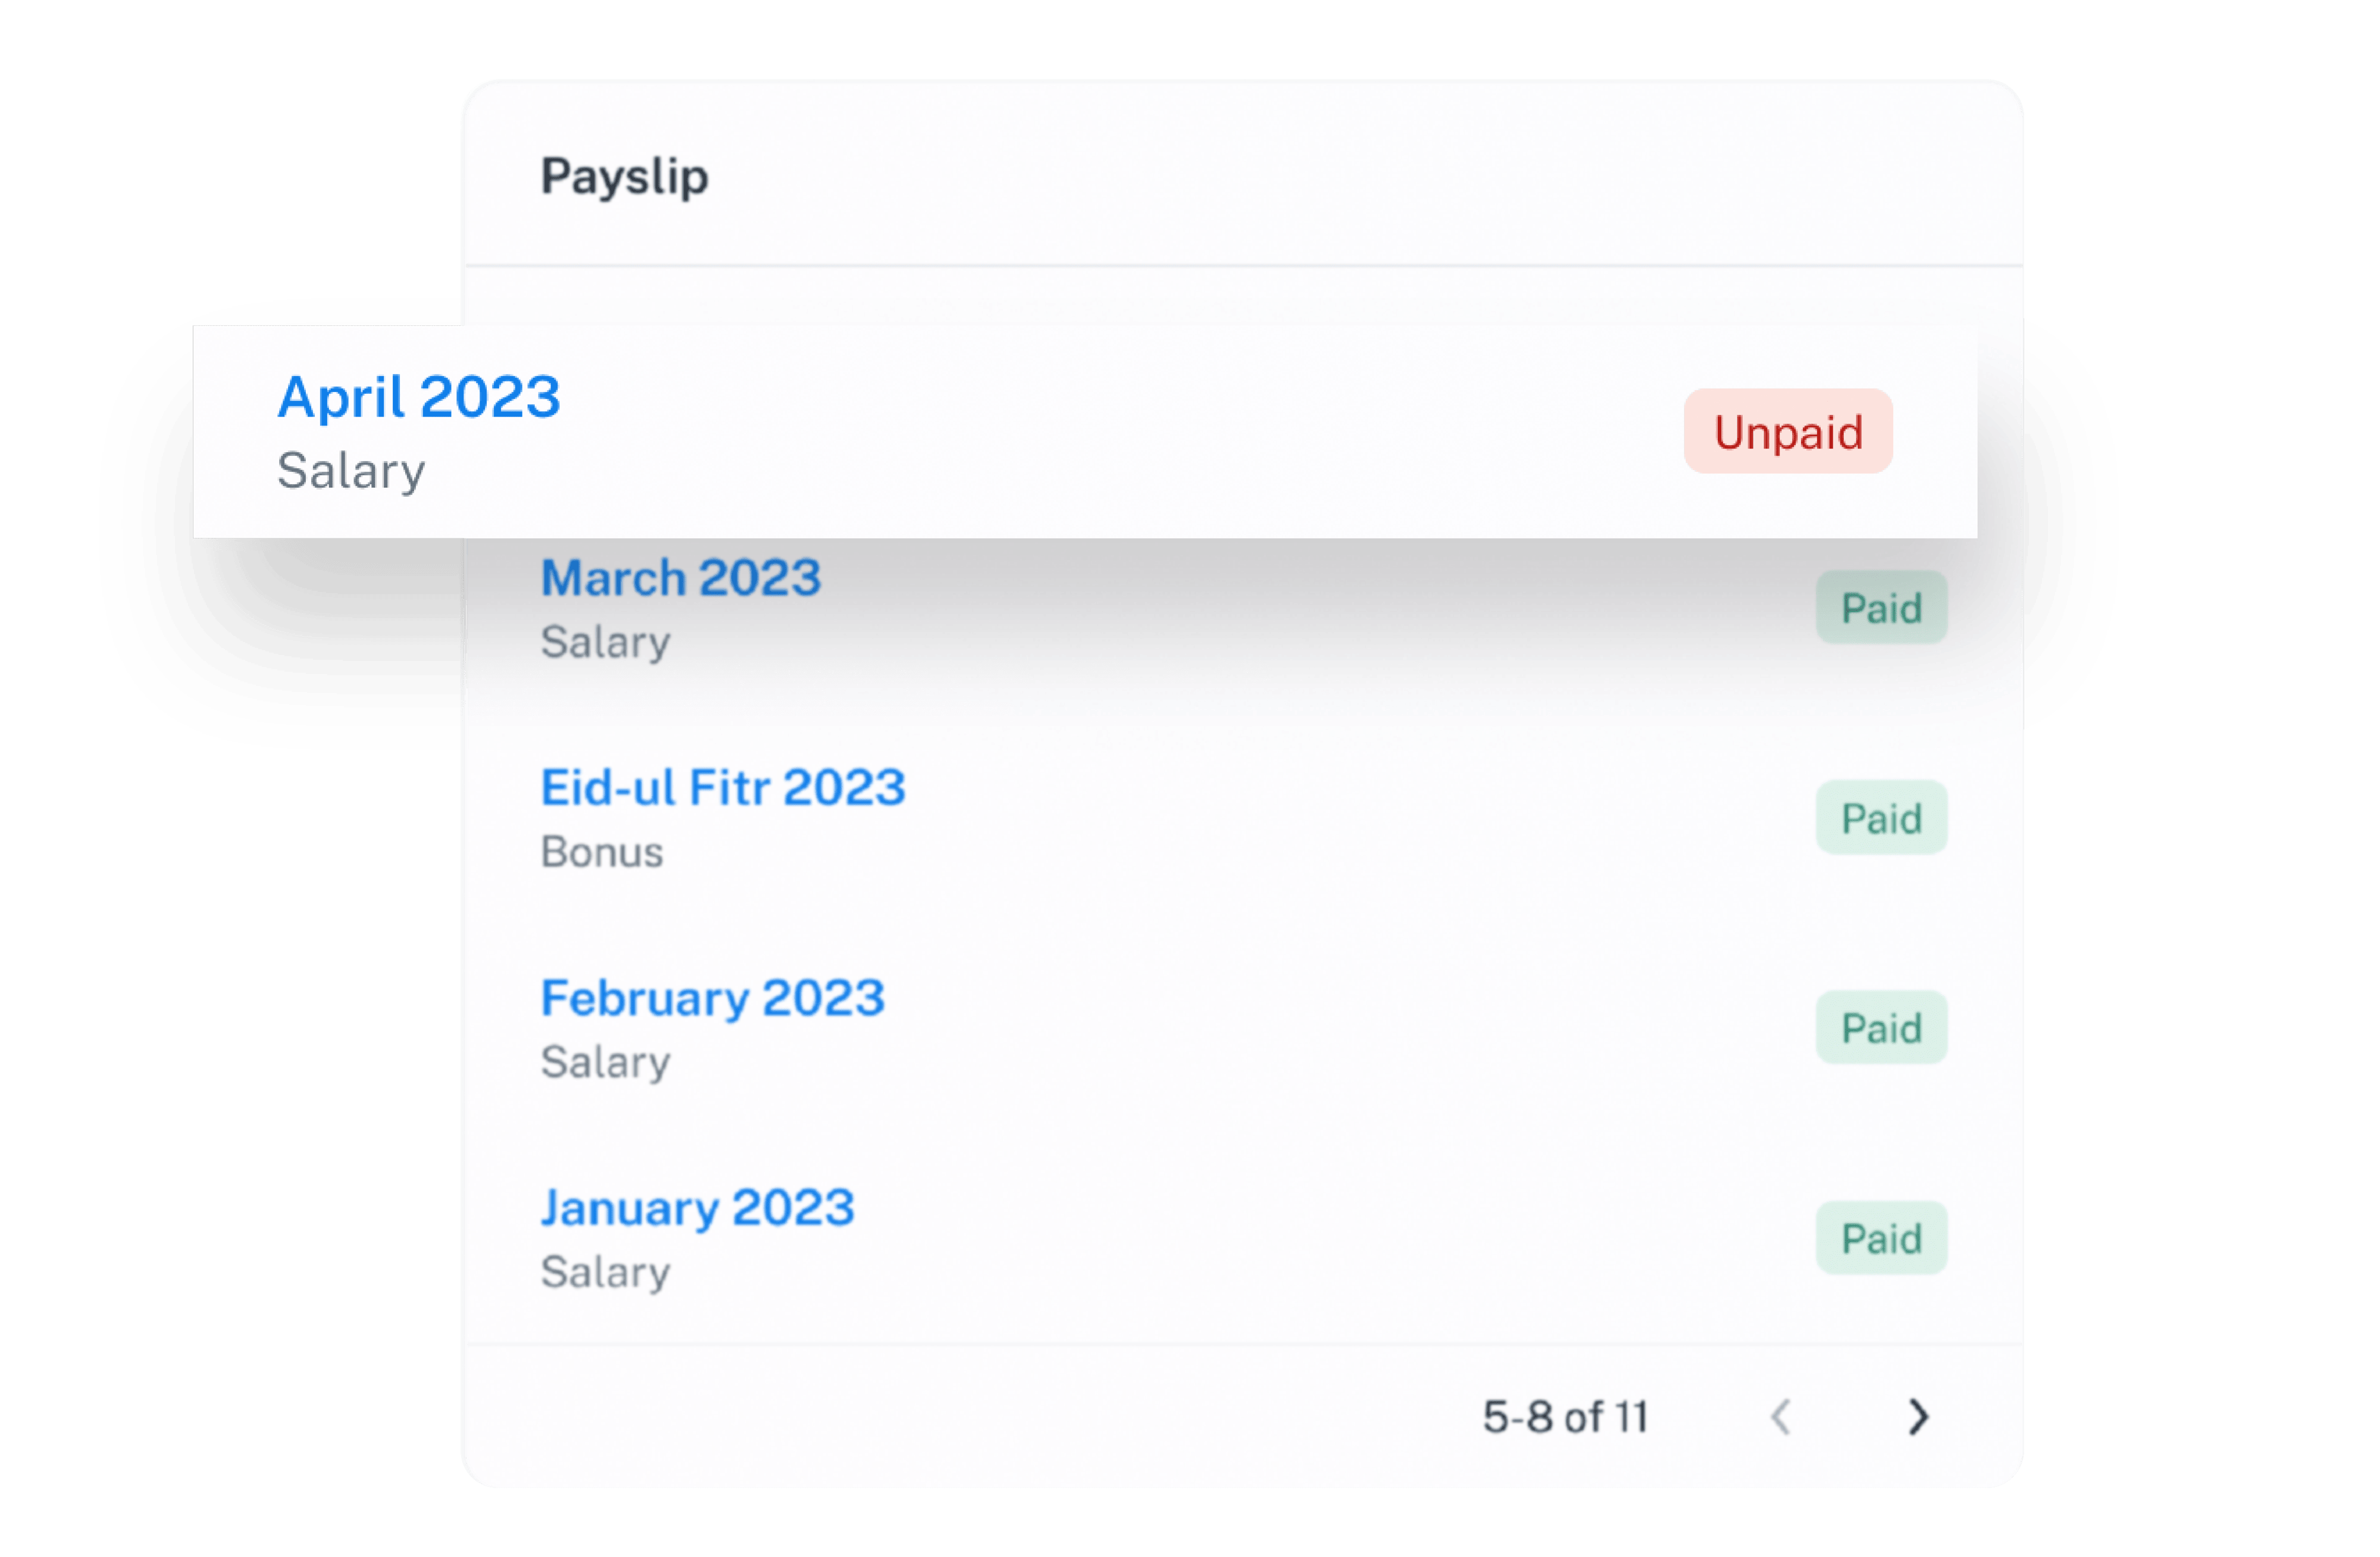2380x1557 pixels.
Task: Open the March 2023 payslip
Action: [x=680, y=578]
